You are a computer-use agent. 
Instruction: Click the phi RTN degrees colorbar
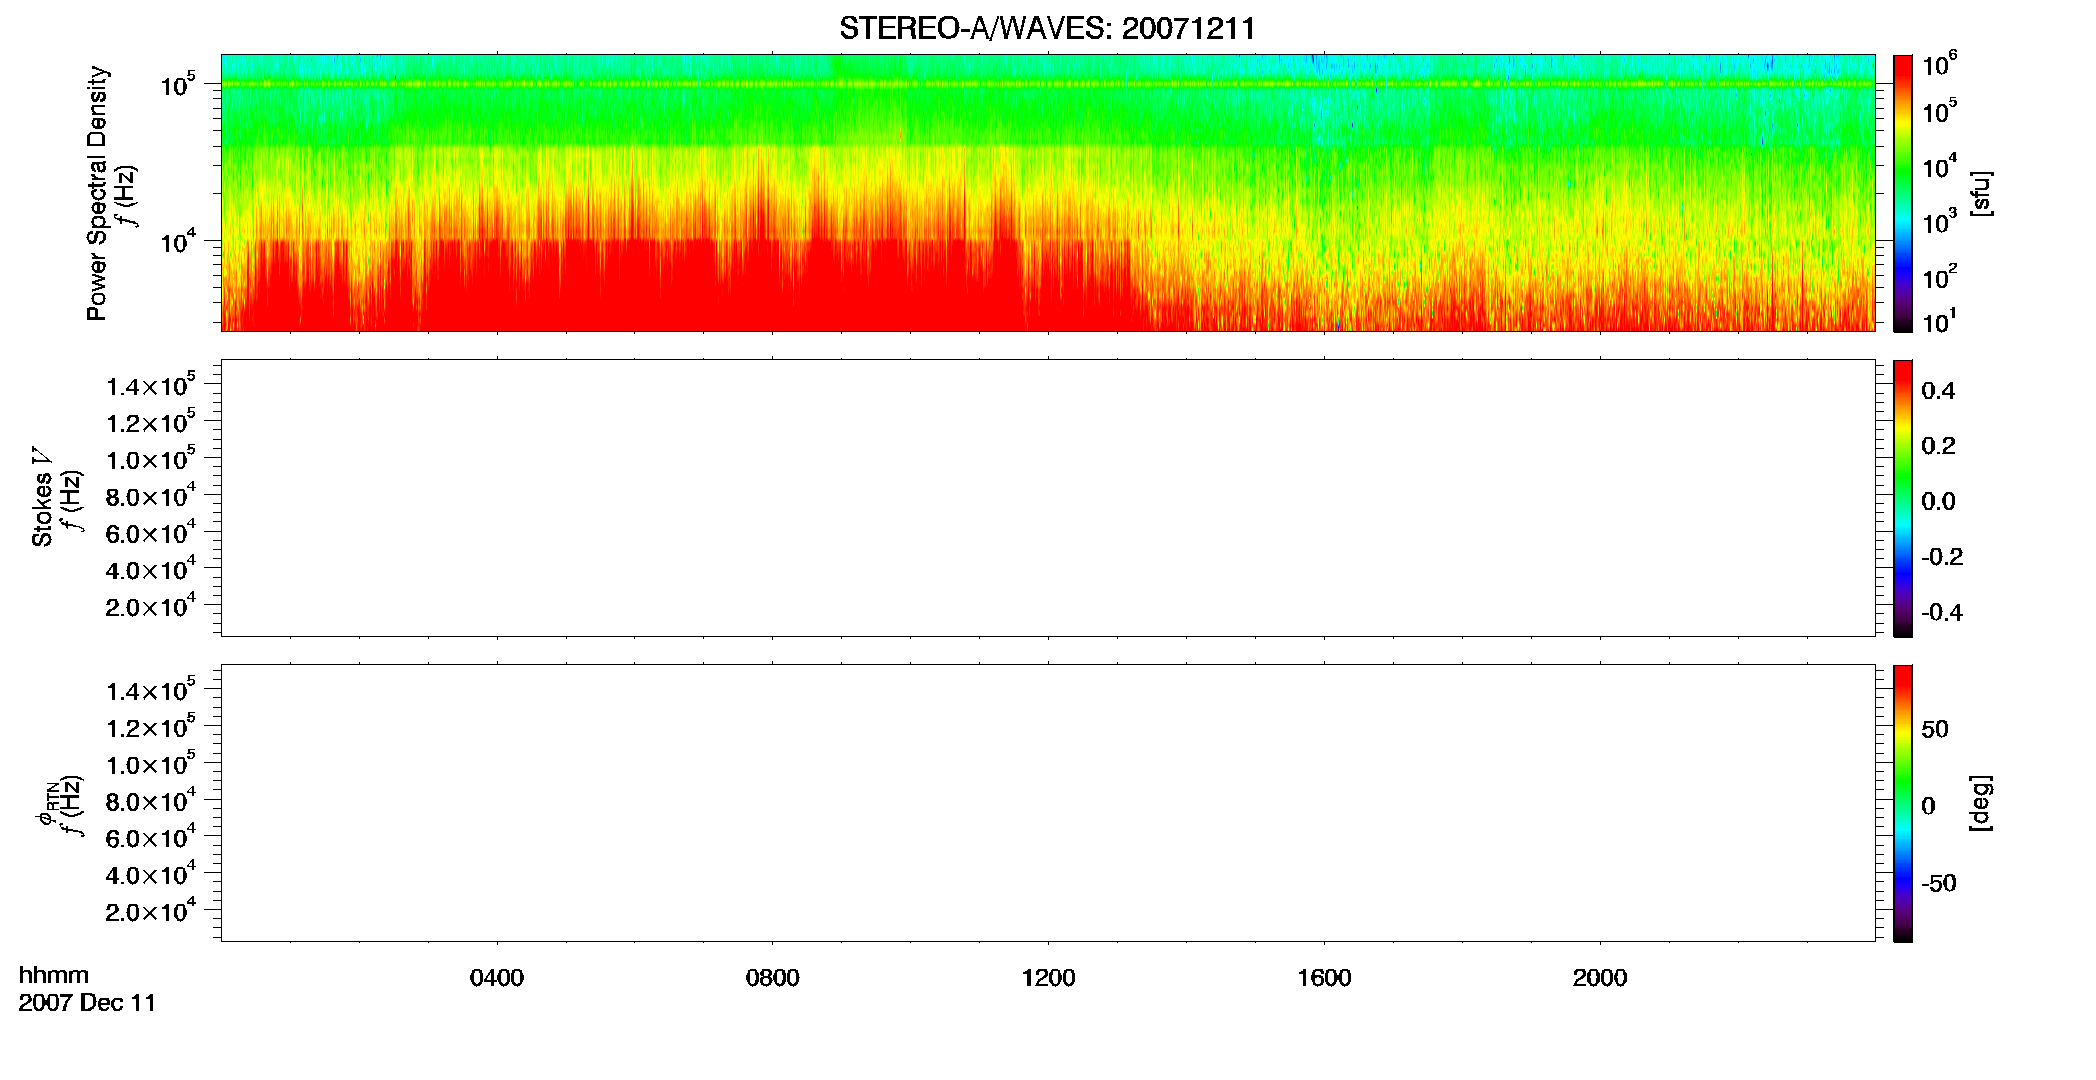(1903, 803)
